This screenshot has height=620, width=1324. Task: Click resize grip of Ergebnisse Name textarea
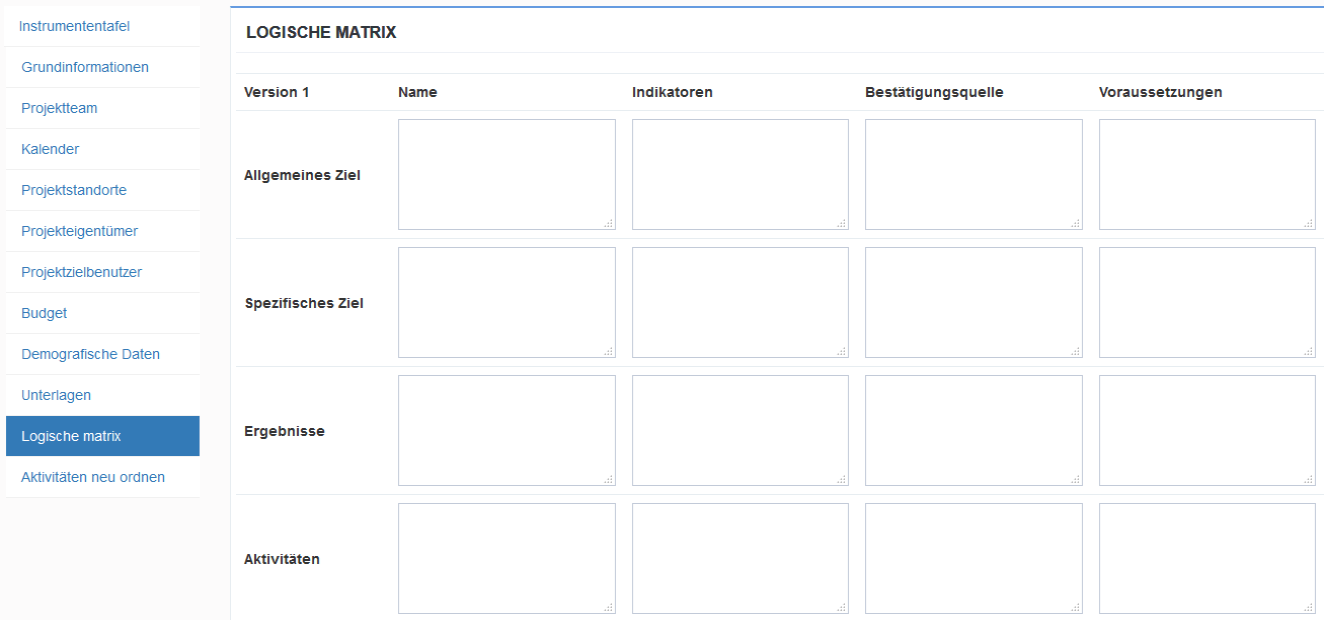click(609, 480)
